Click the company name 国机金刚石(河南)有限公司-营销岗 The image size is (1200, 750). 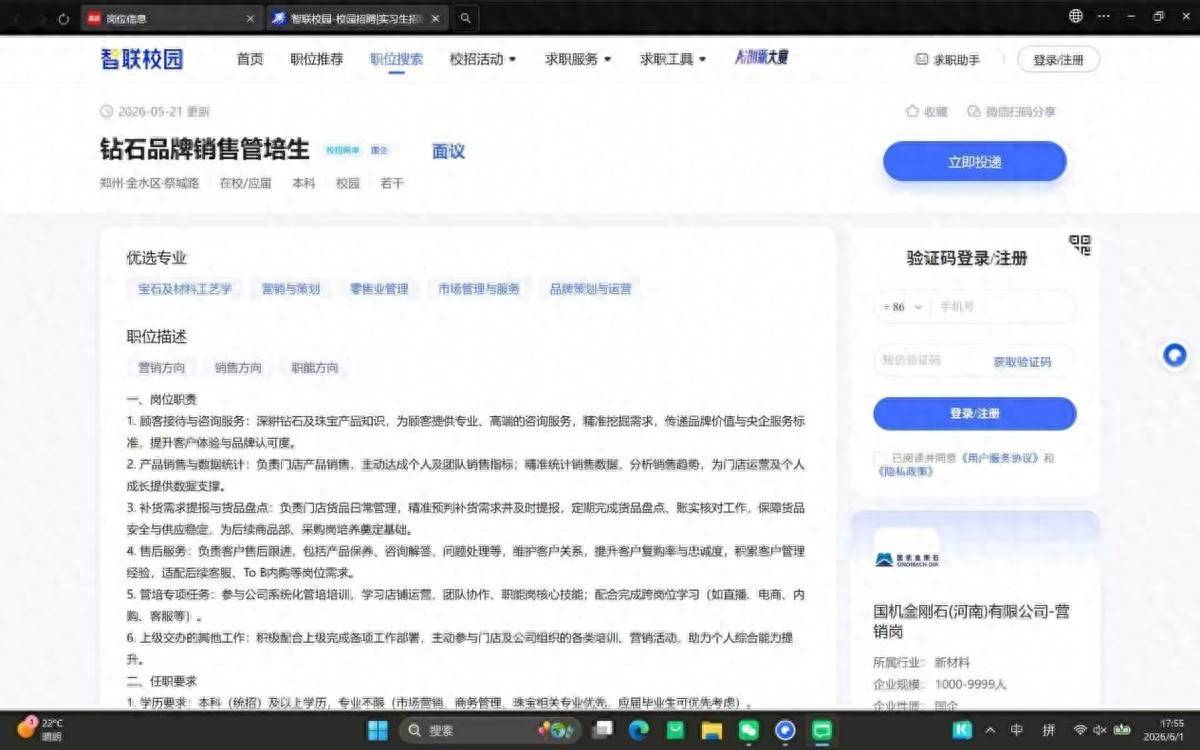pos(972,621)
